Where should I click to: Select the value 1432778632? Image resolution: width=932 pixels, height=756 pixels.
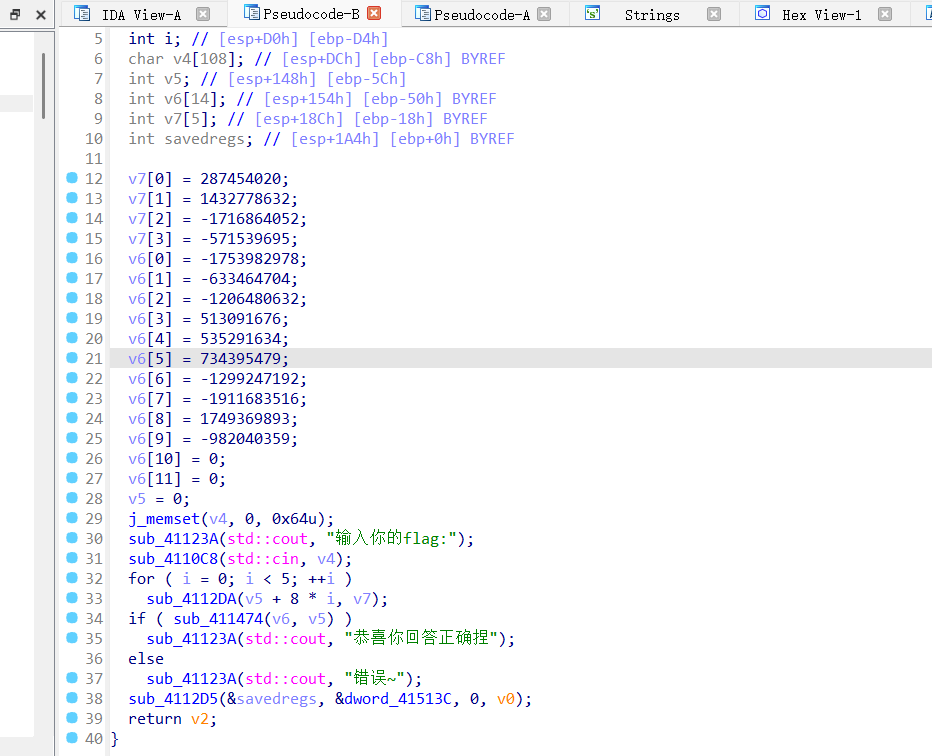coord(245,199)
